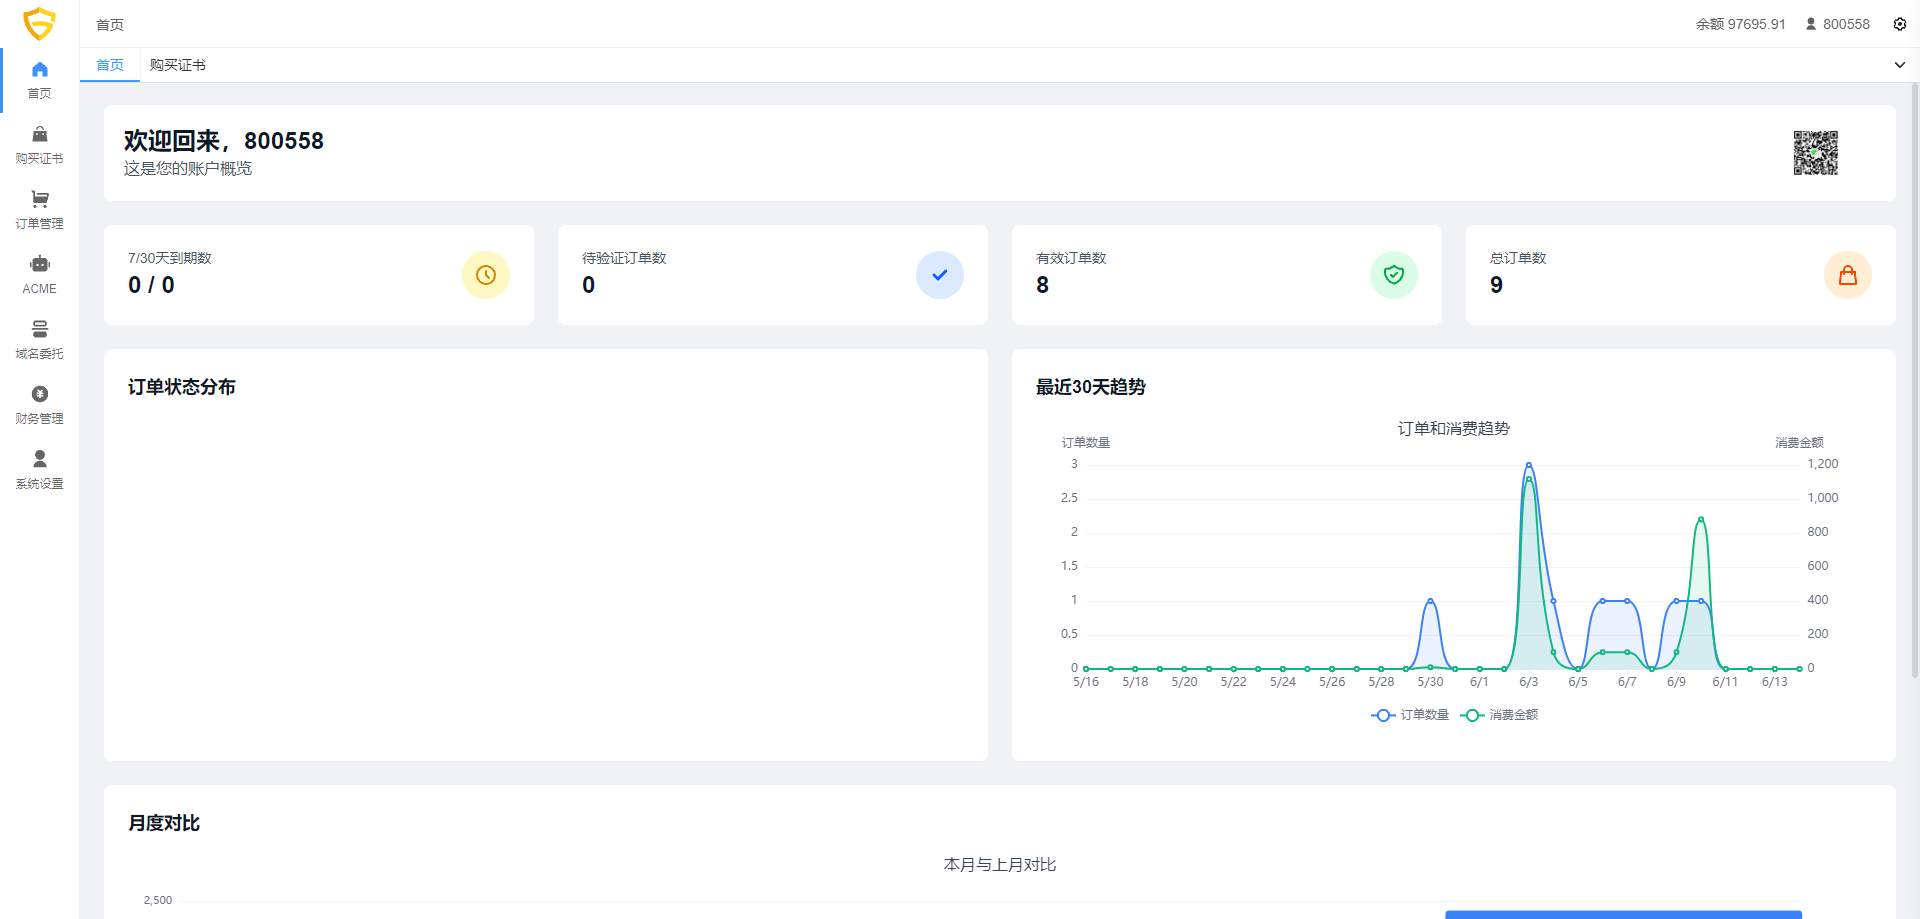Open the 总订单数 card value 9

1681,275
